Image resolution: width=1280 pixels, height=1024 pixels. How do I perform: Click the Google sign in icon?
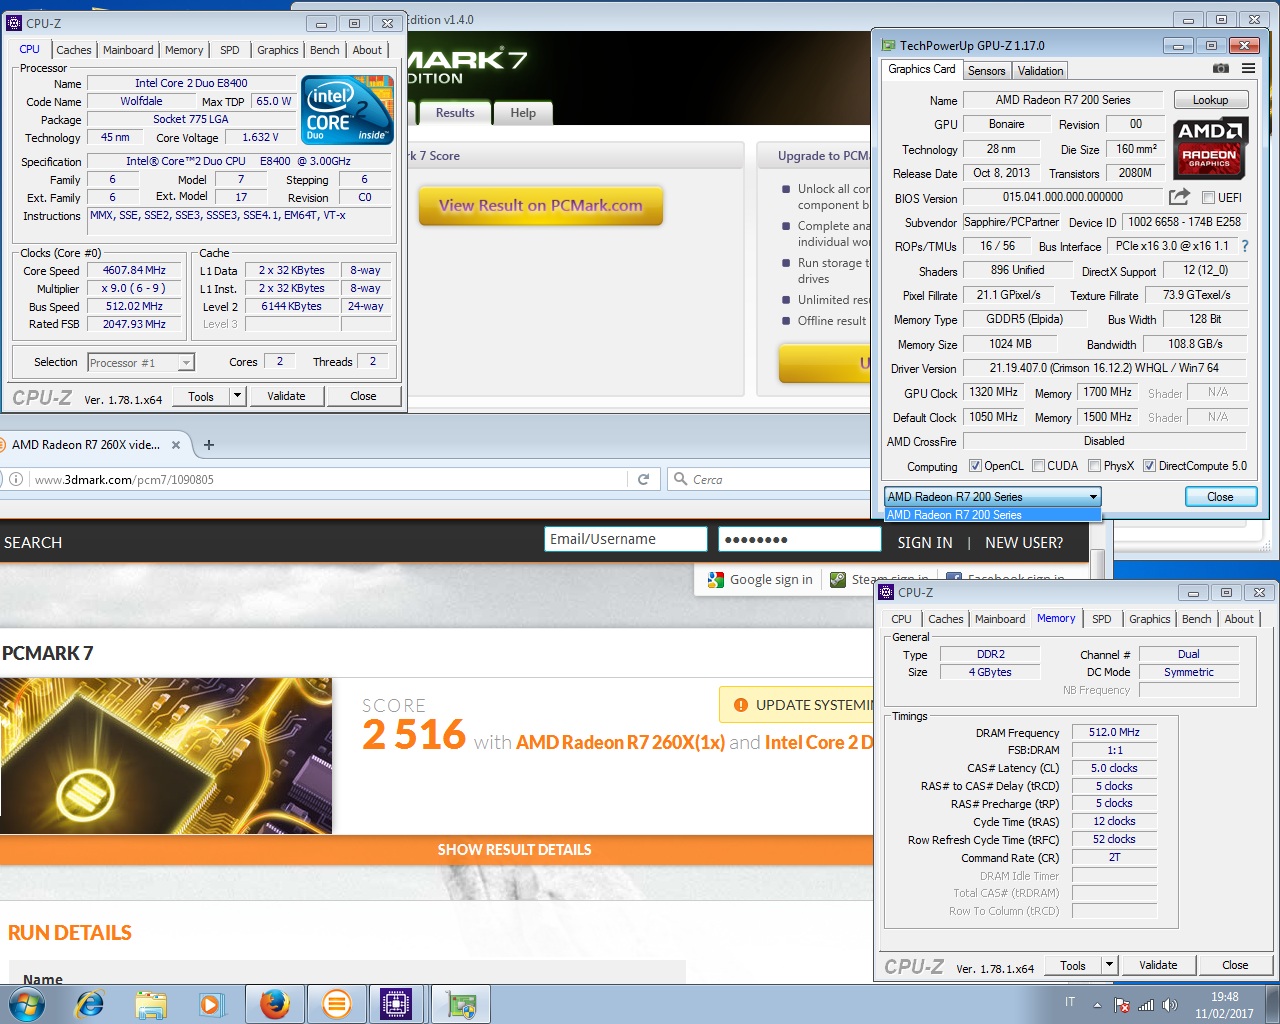click(x=715, y=579)
